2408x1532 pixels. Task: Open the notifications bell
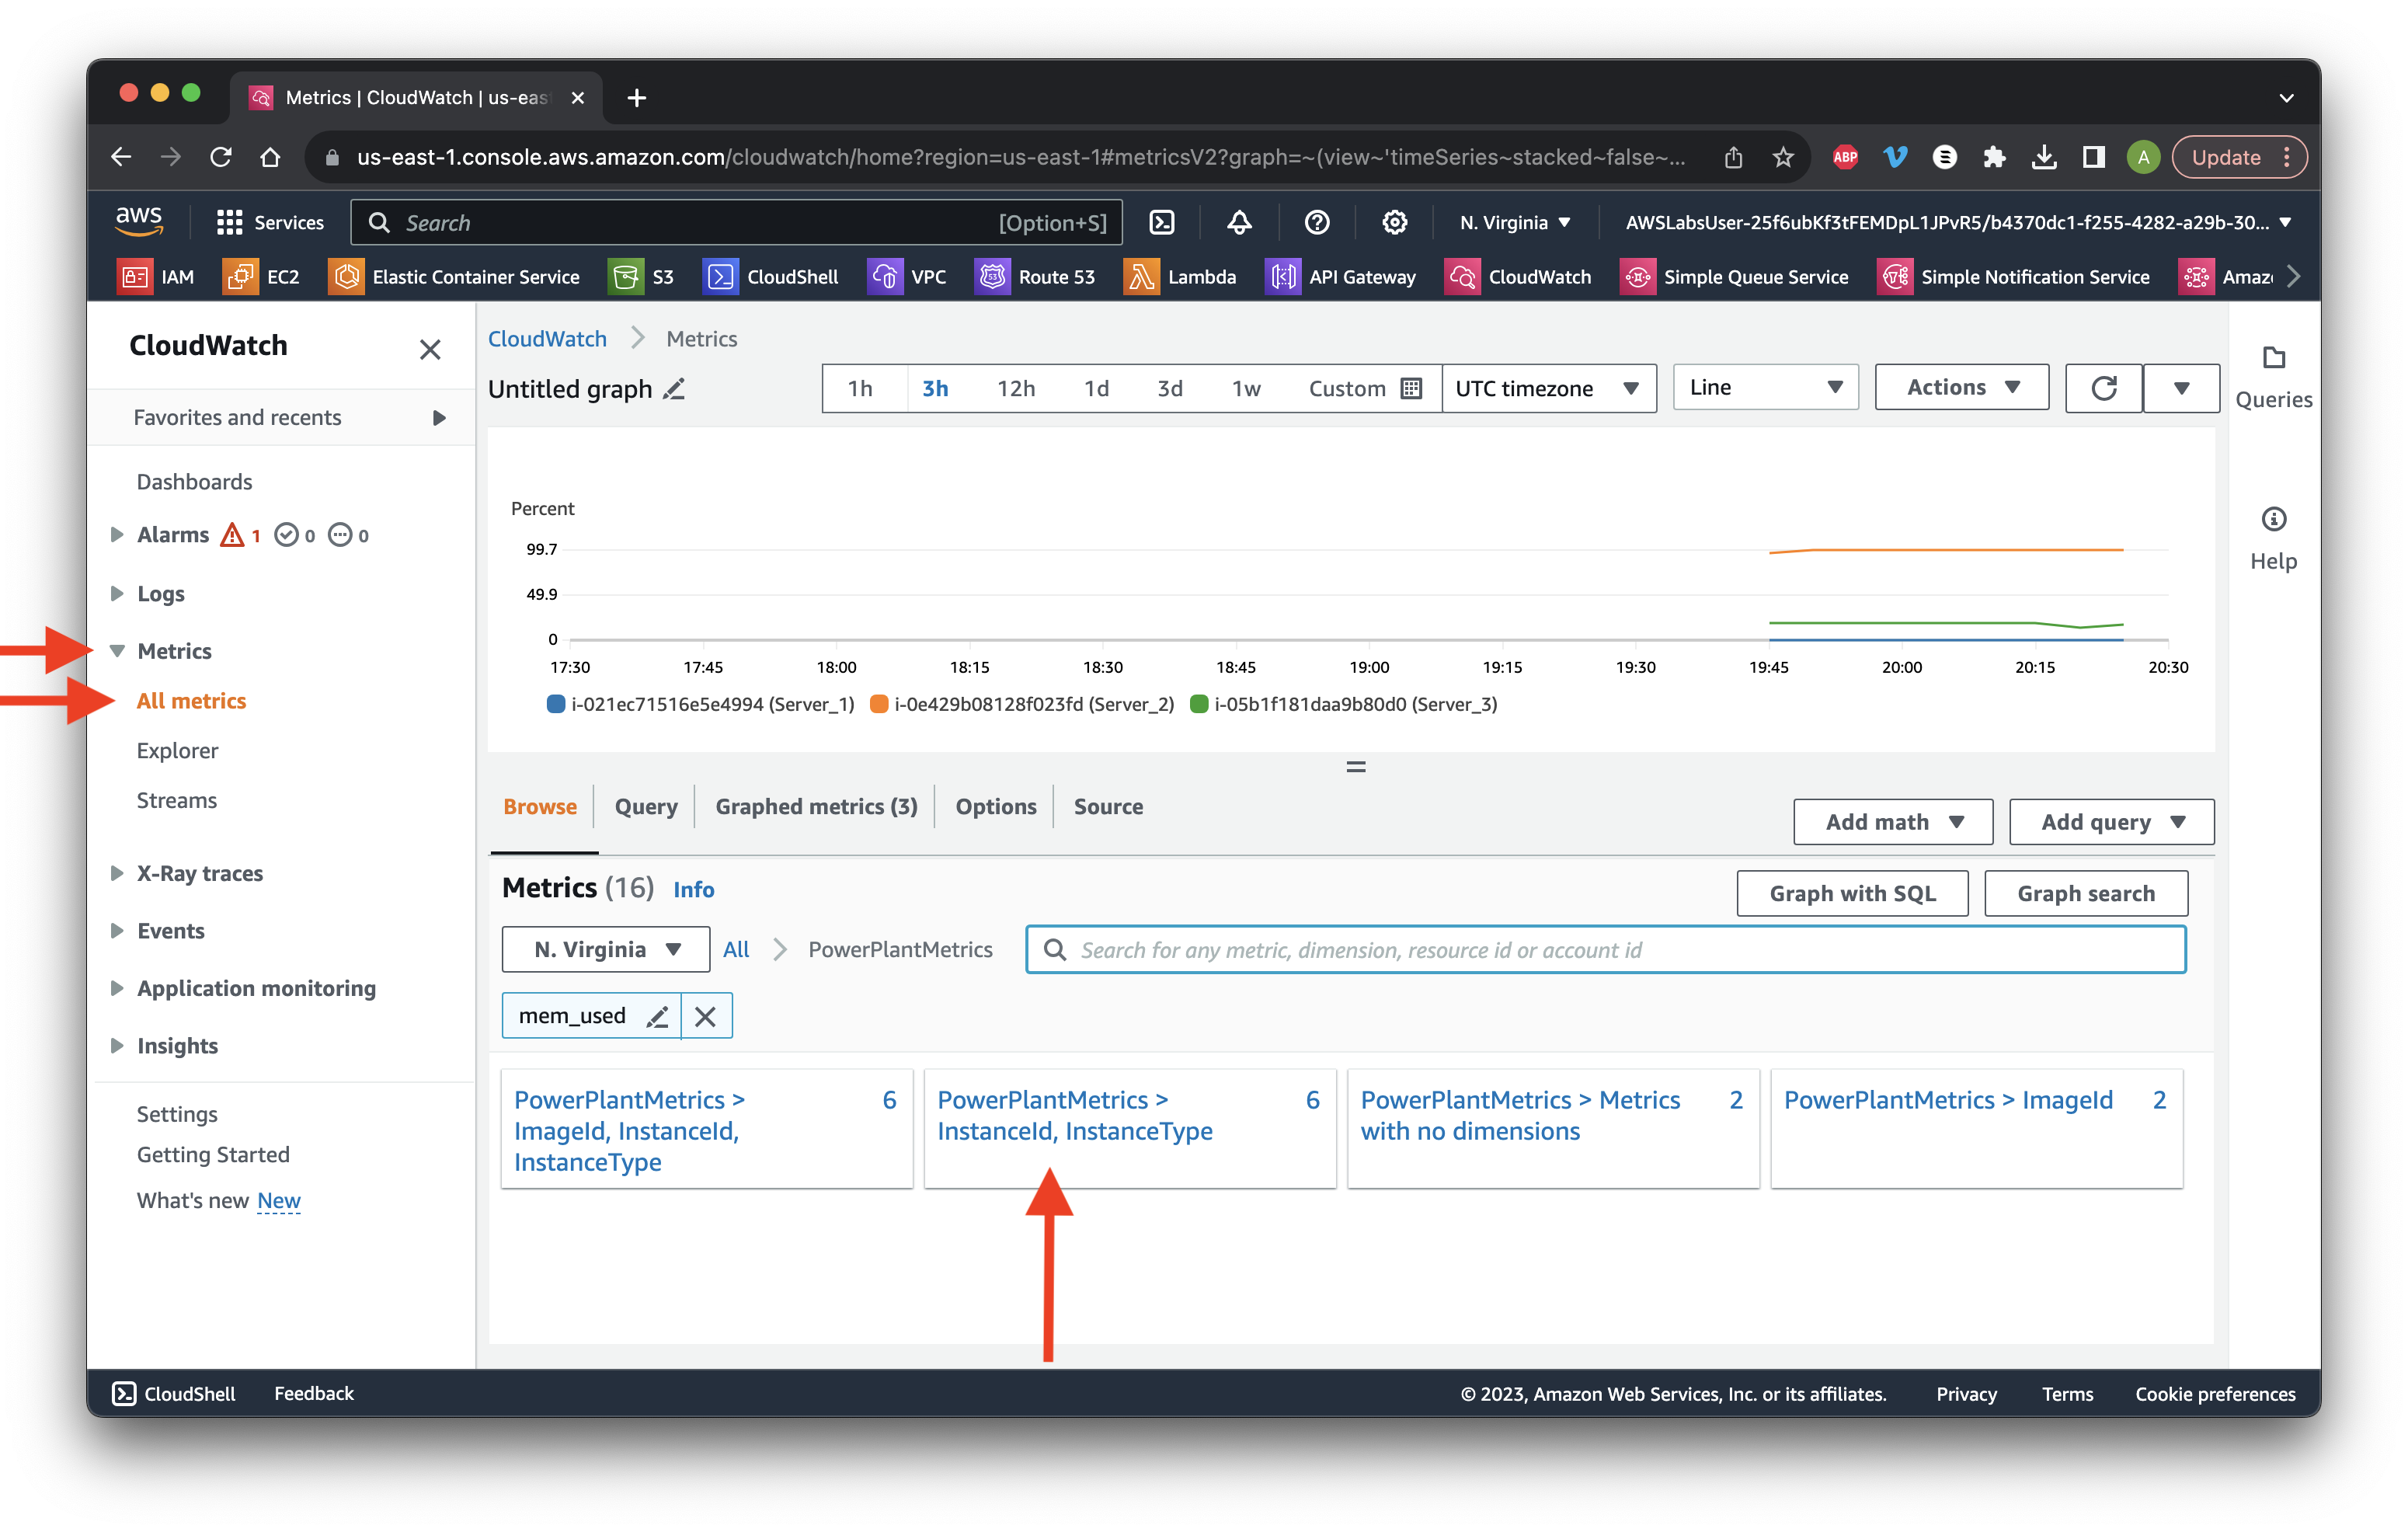1239,222
